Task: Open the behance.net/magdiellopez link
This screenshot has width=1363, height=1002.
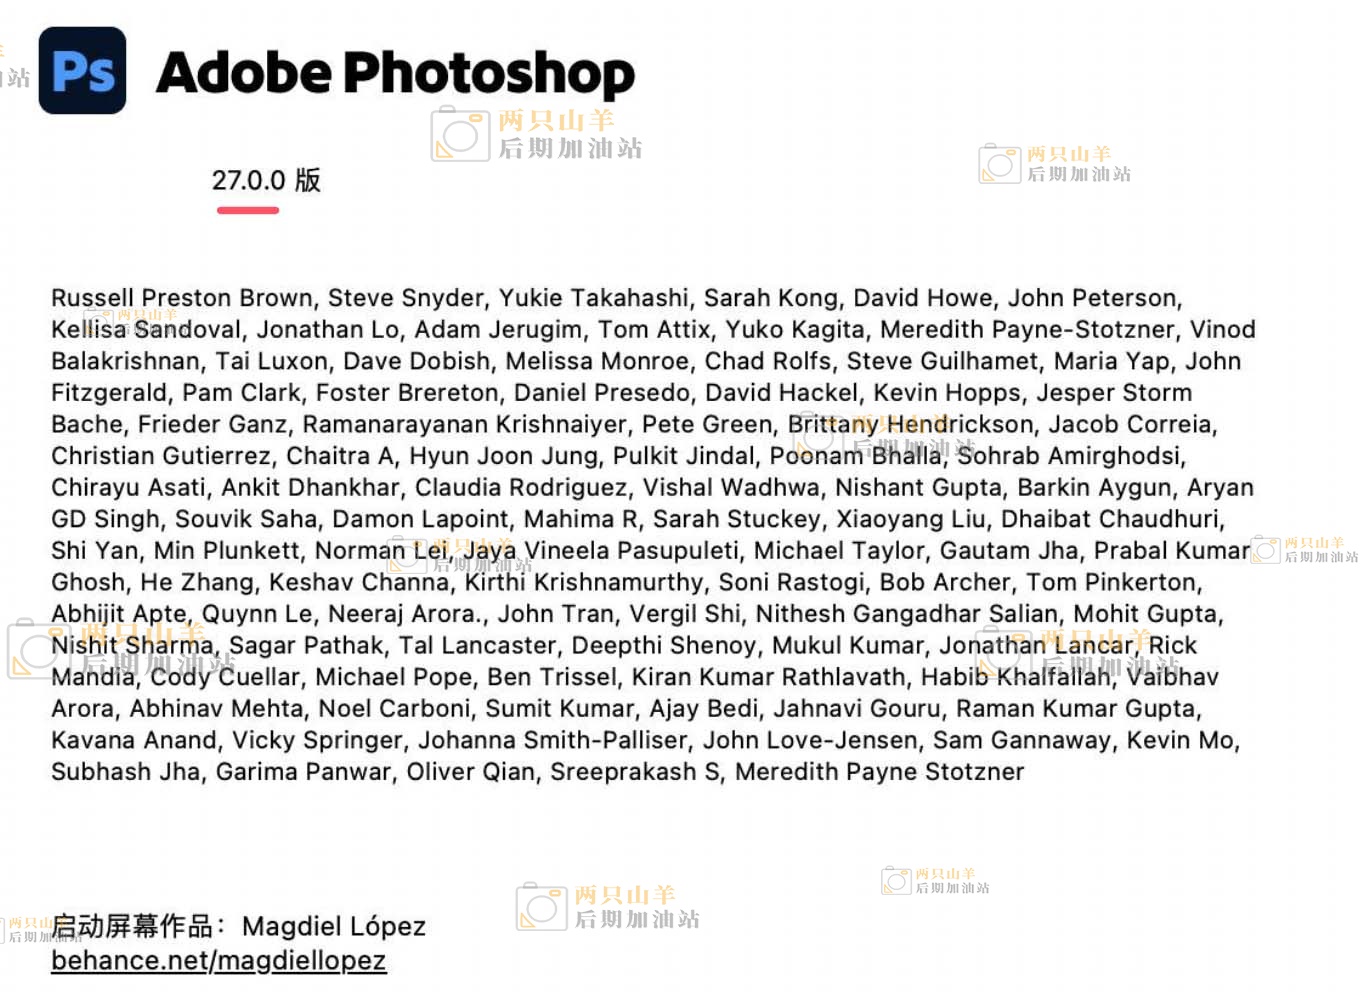Action: [x=218, y=961]
